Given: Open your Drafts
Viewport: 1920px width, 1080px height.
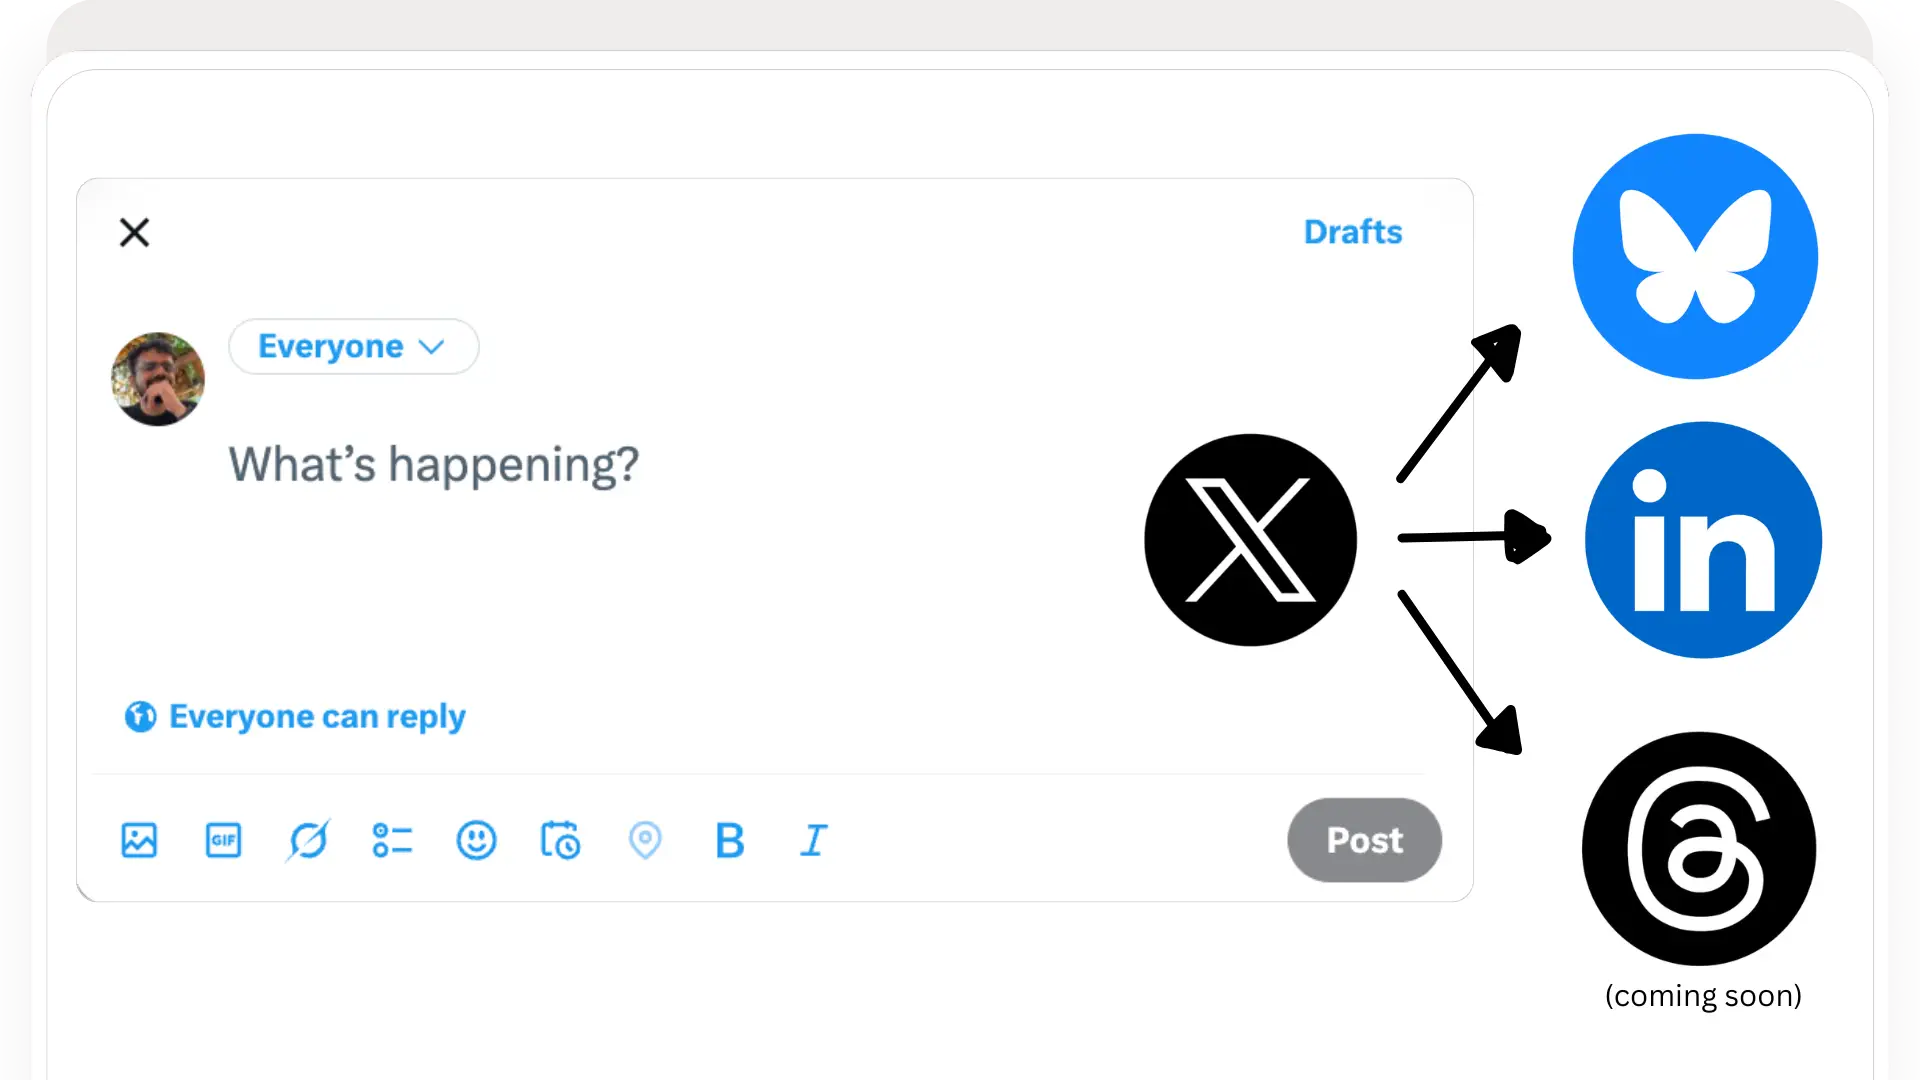Looking at the screenshot, I should tap(1352, 231).
